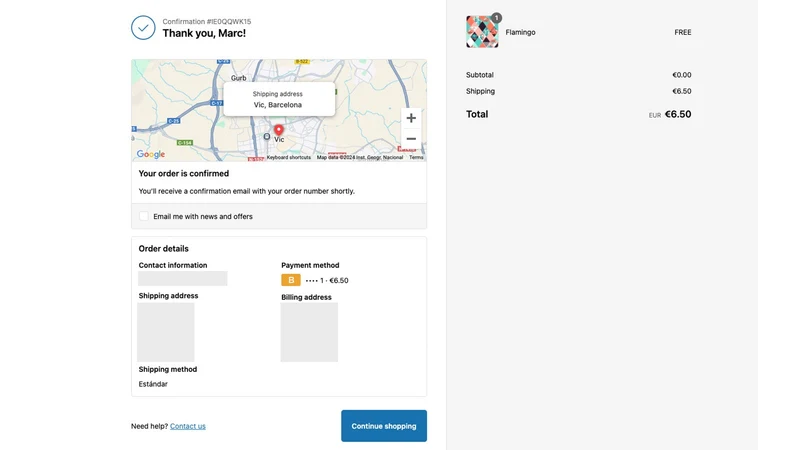Click the FREE price label
The width and height of the screenshot is (800, 450).
coord(683,32)
